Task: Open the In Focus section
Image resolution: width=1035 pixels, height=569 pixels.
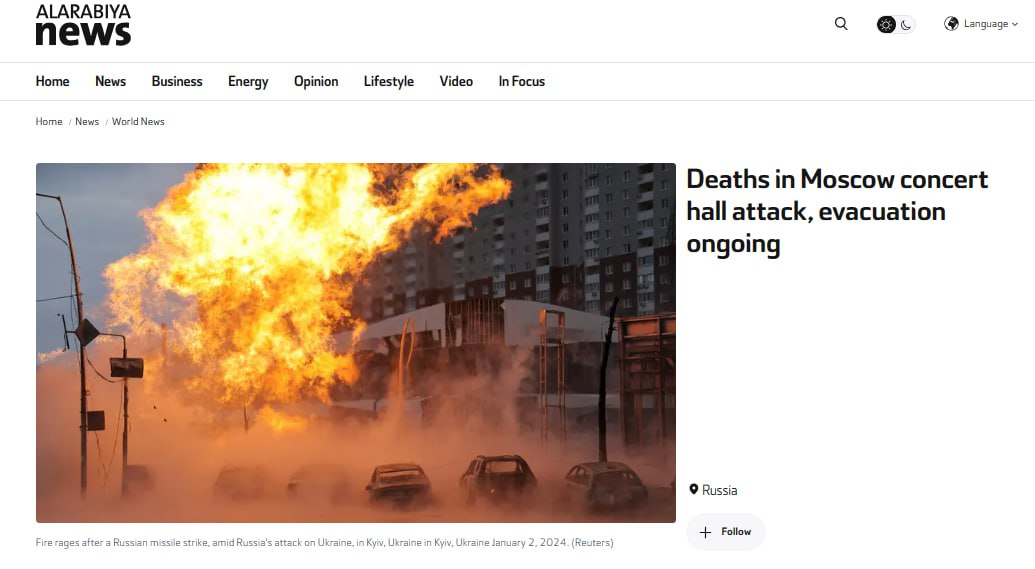Action: click(521, 81)
